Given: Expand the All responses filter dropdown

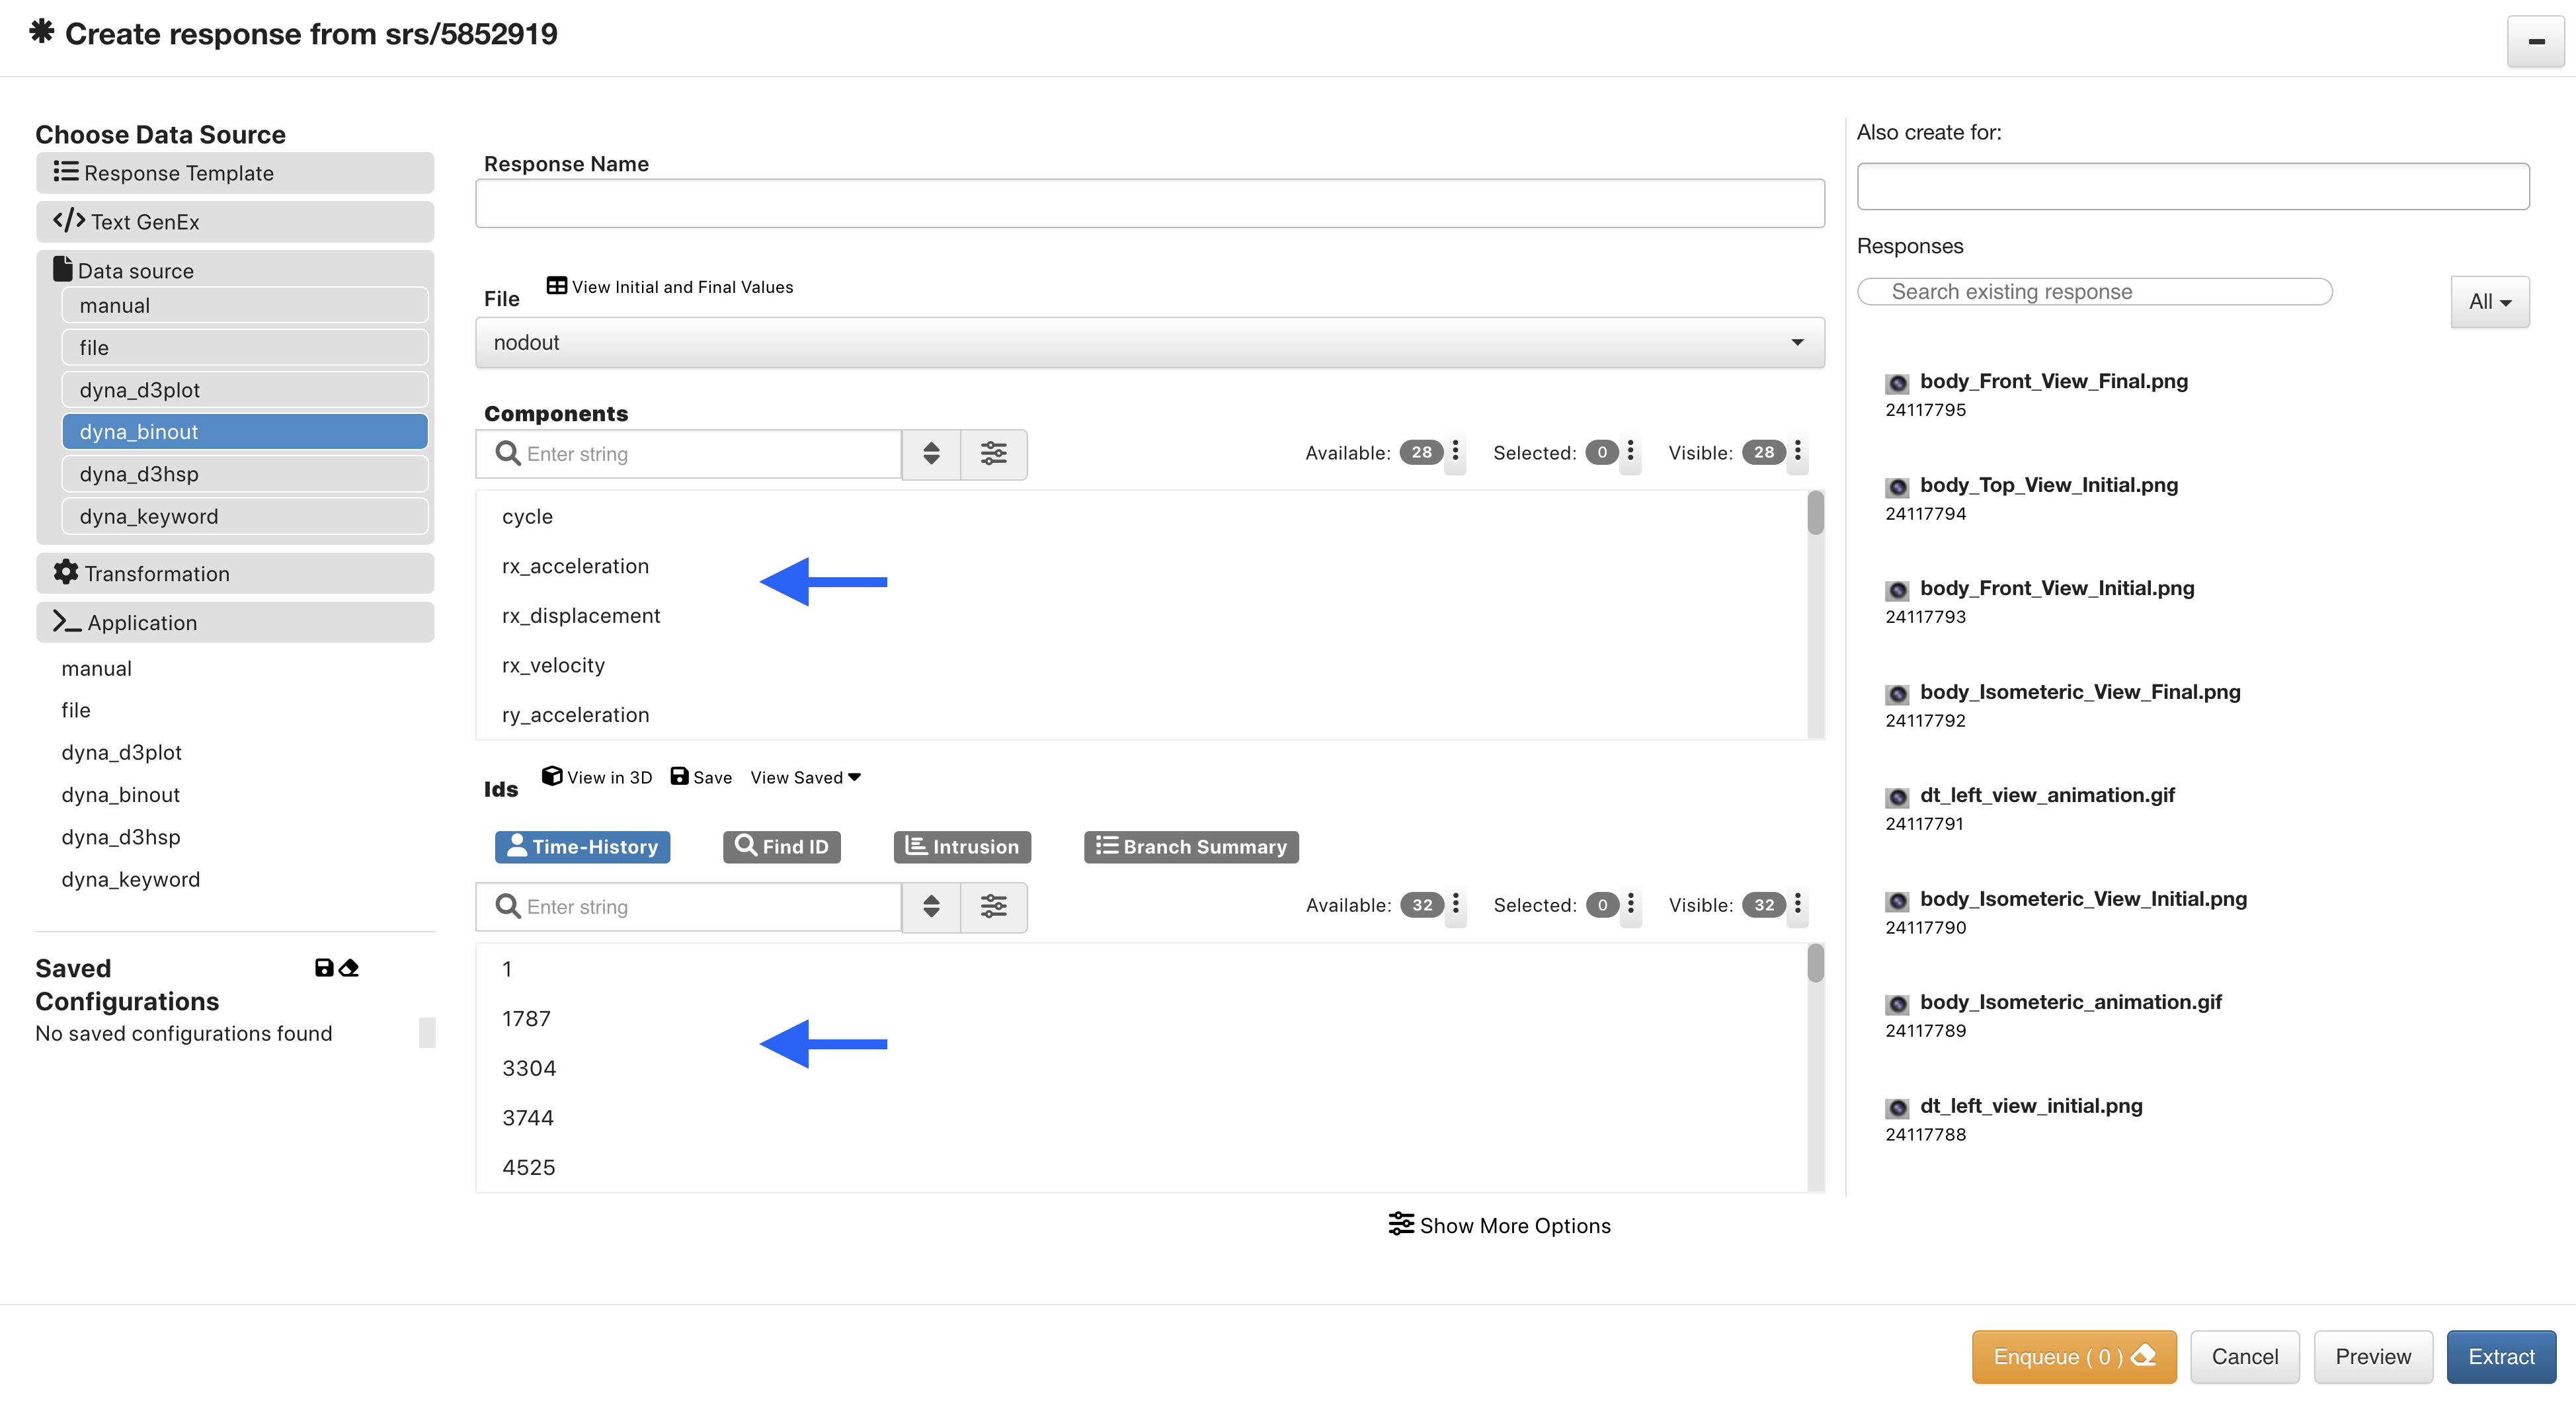Looking at the screenshot, I should point(2490,302).
